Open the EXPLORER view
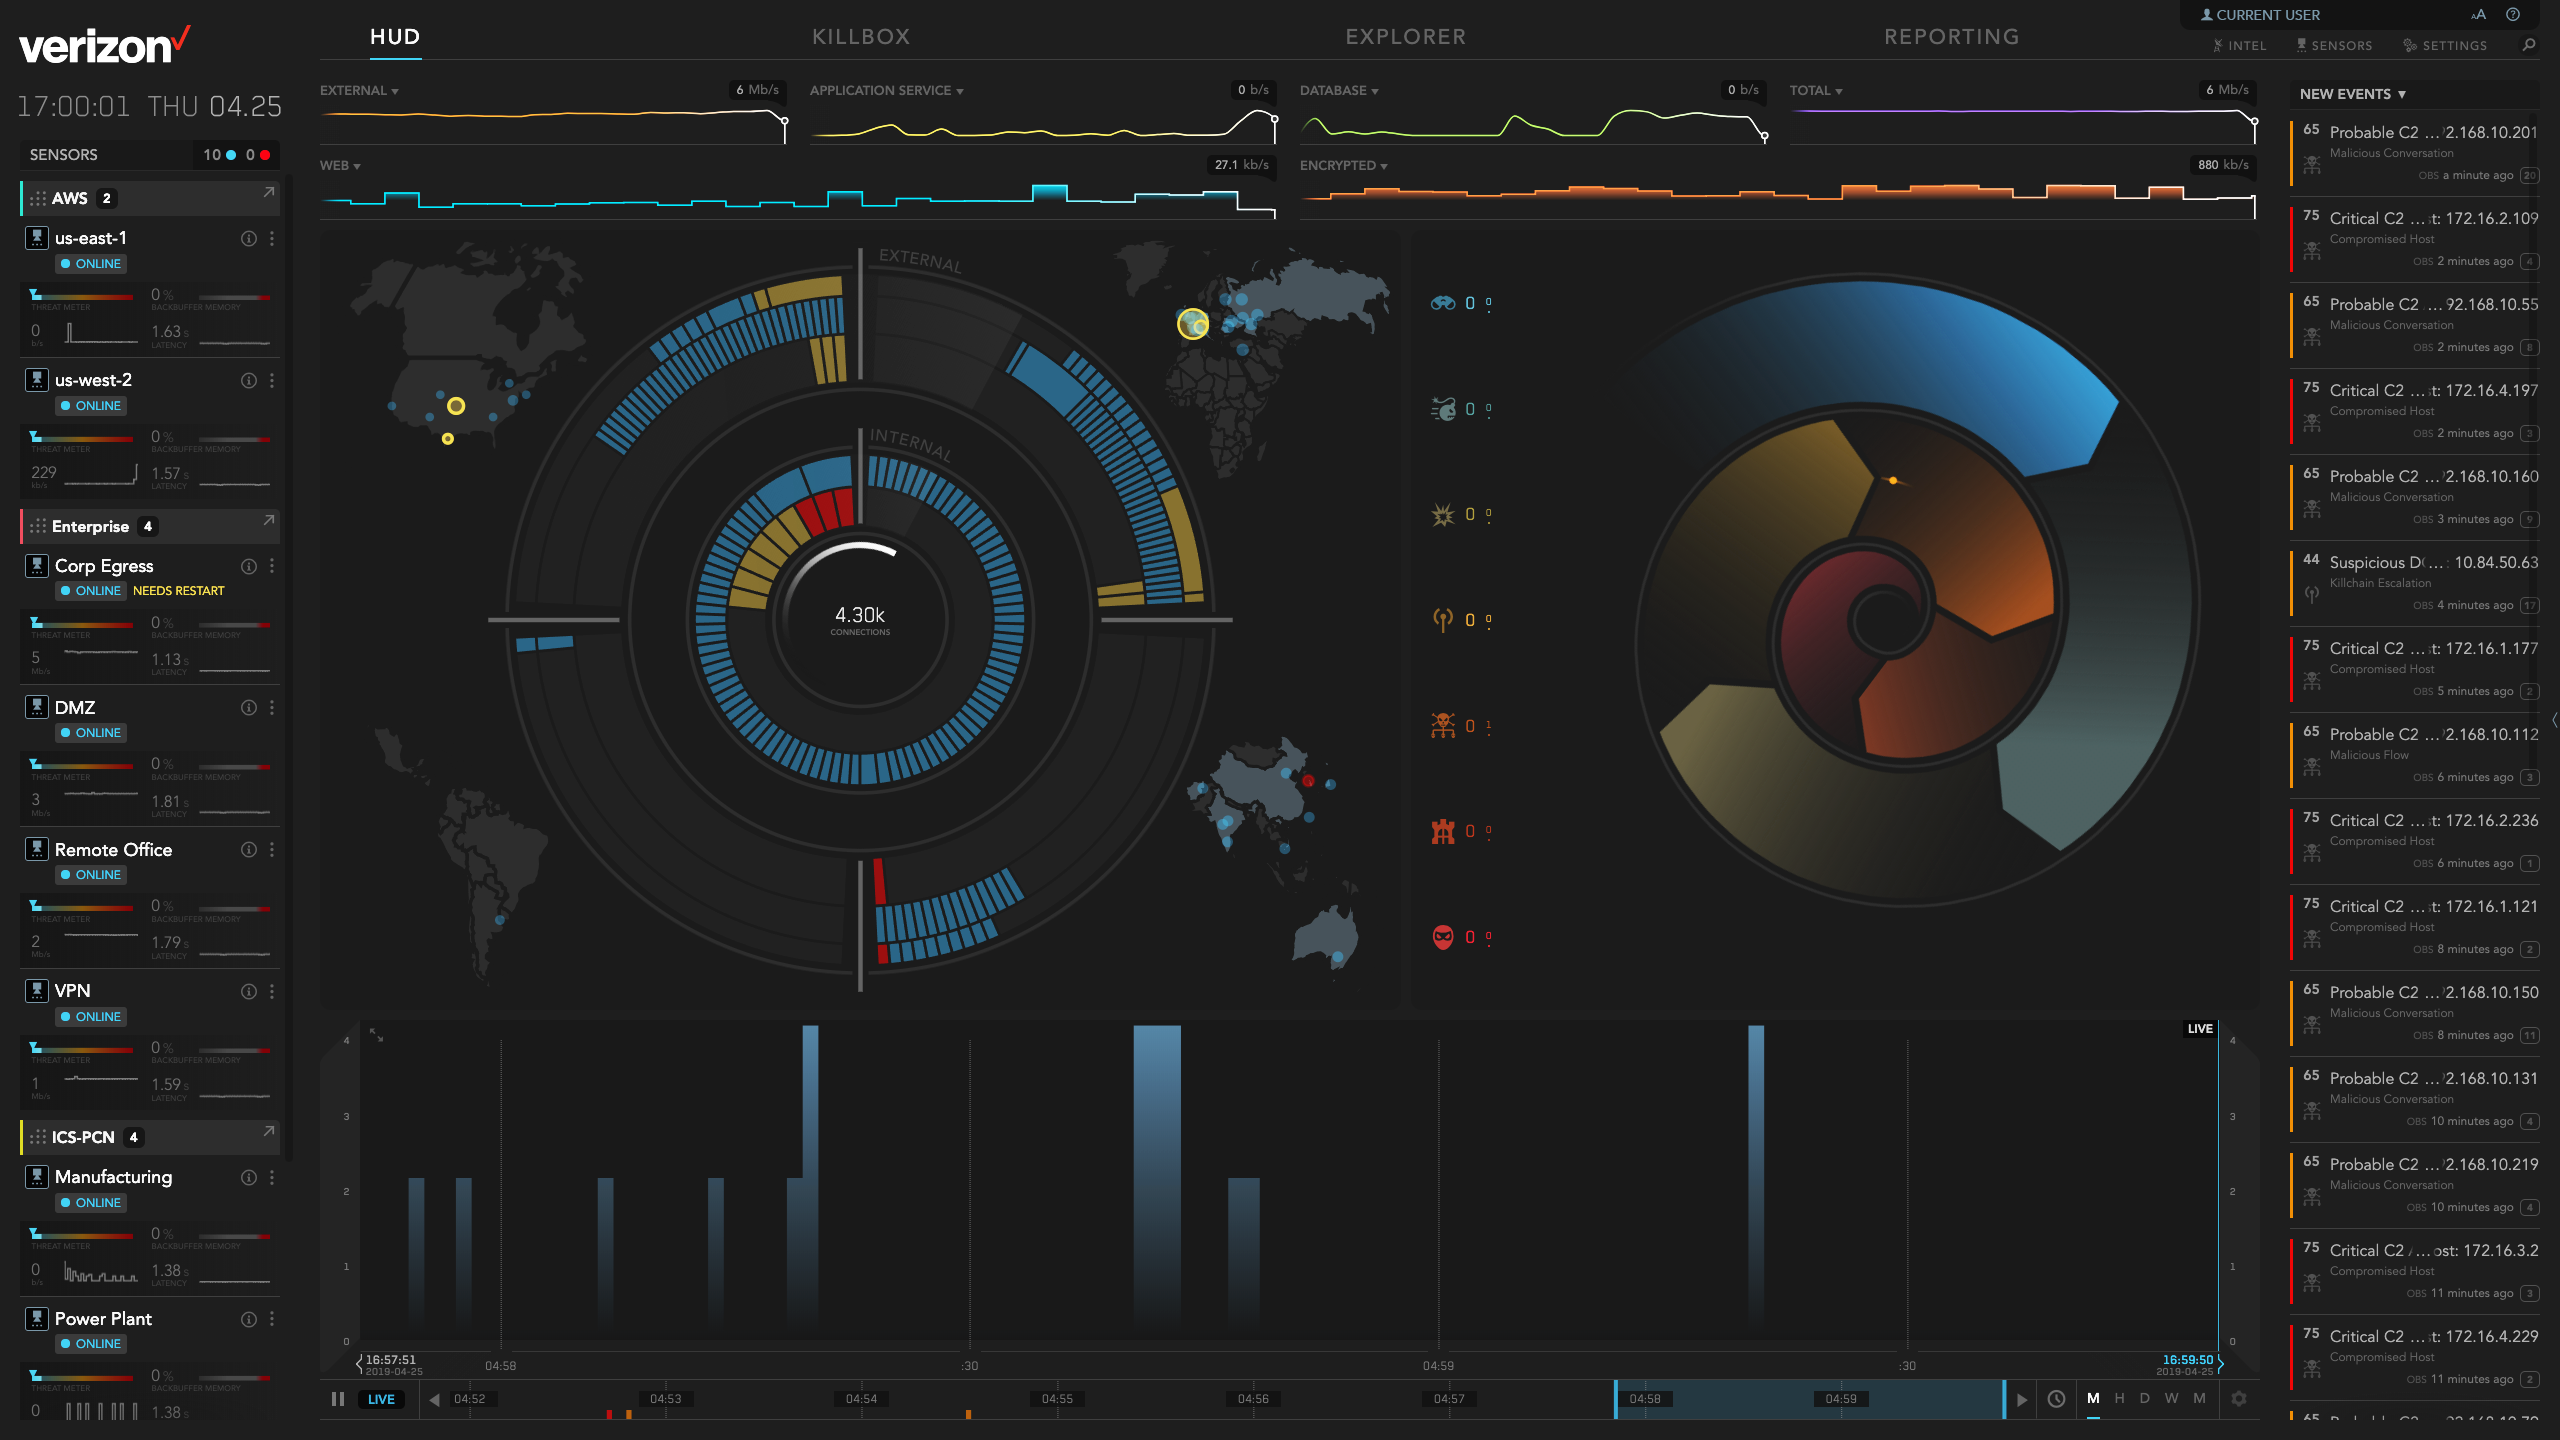 coord(1405,36)
